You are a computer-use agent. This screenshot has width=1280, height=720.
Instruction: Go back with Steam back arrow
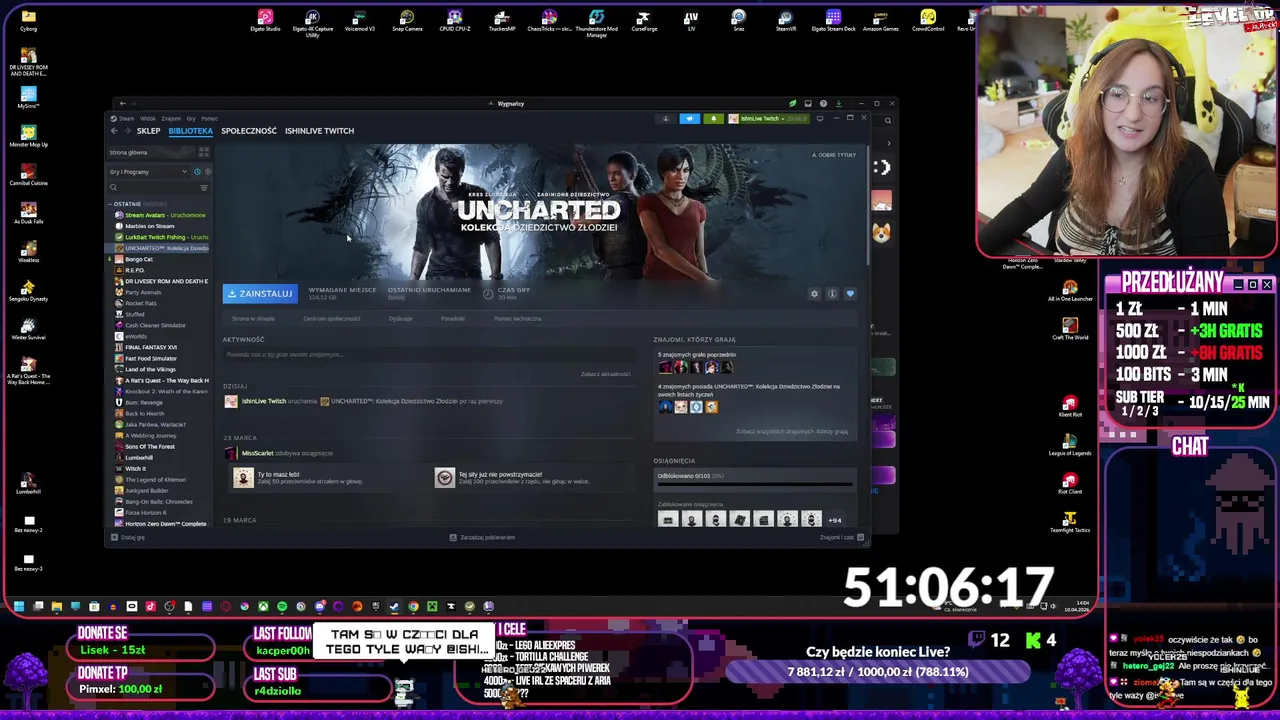click(114, 131)
